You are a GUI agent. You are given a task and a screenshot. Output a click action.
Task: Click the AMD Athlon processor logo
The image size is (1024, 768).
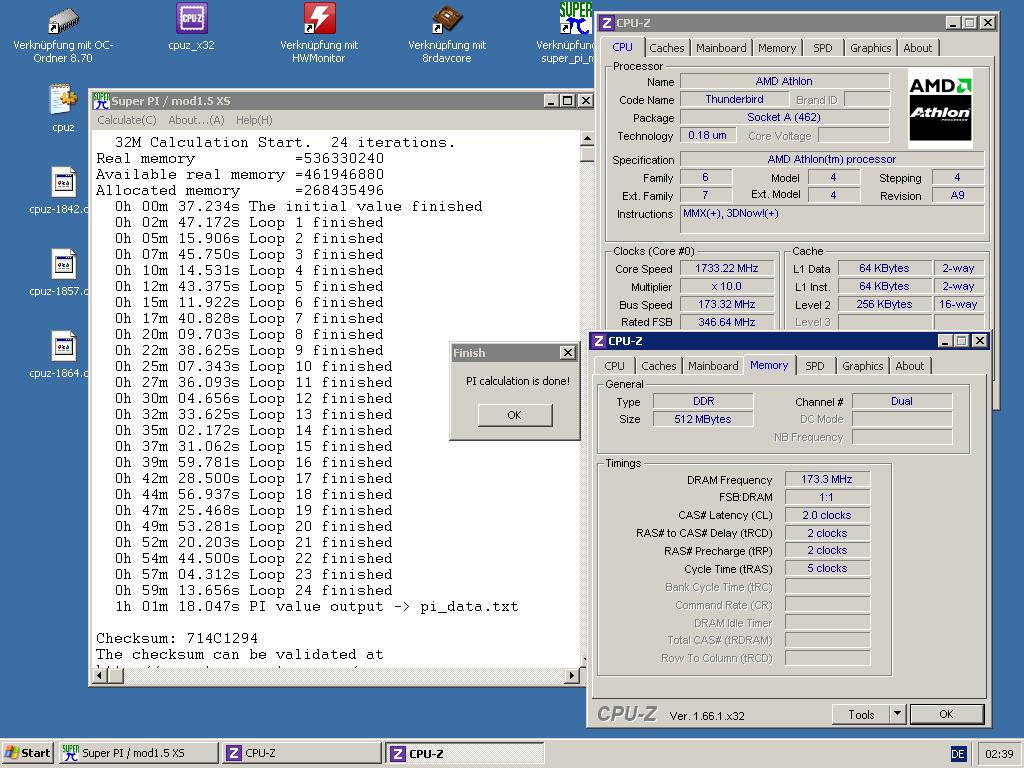940,108
